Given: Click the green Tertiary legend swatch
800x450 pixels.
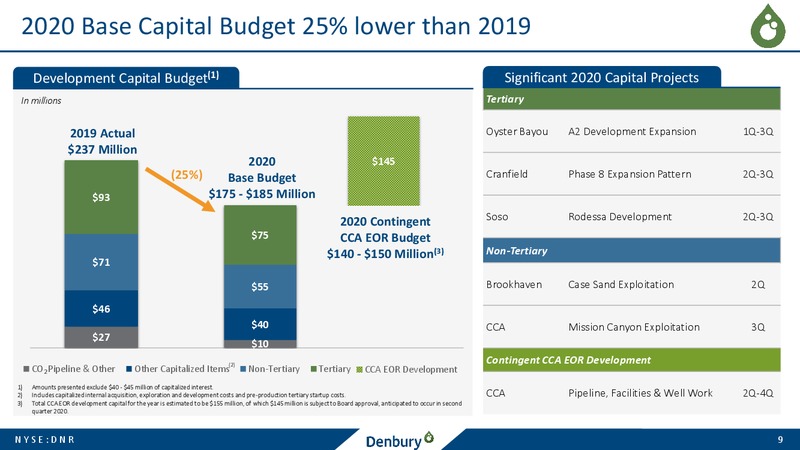Looking at the screenshot, I should tap(314, 369).
